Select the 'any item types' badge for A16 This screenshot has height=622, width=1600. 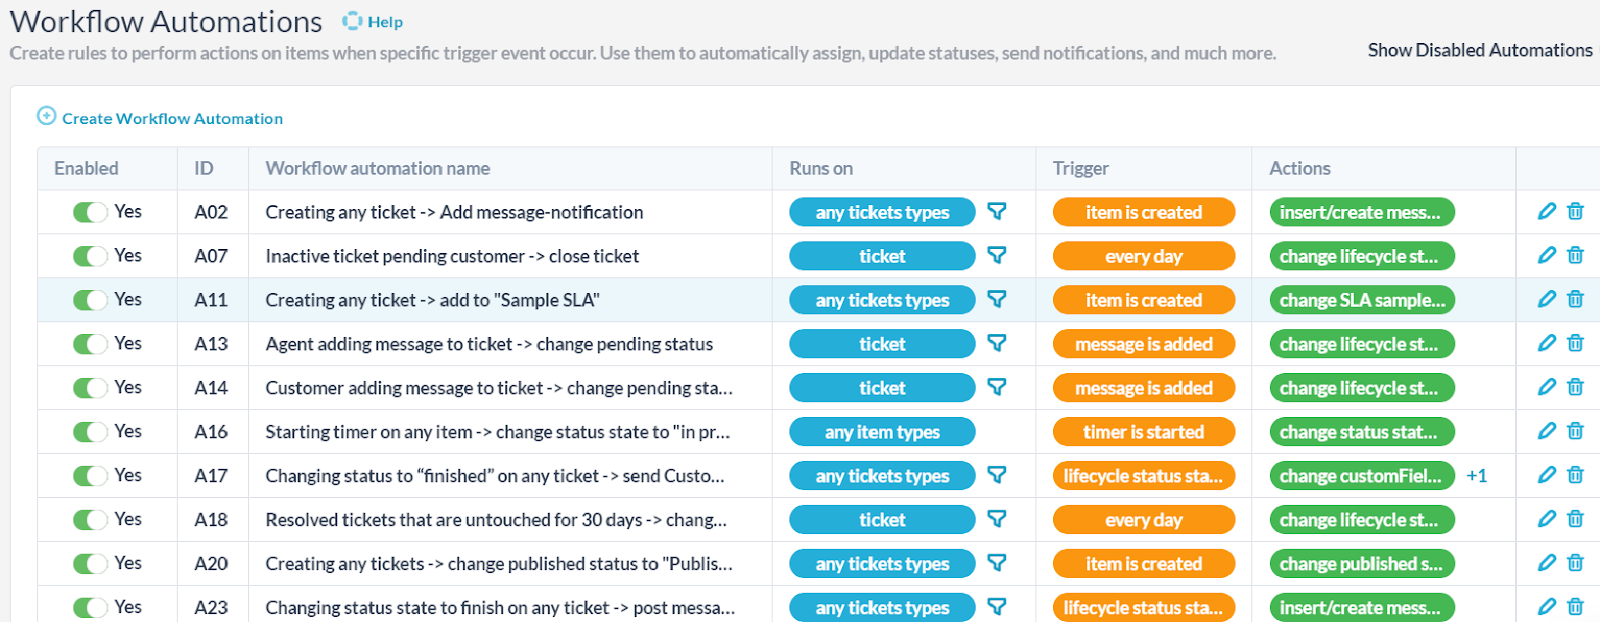[x=881, y=432]
